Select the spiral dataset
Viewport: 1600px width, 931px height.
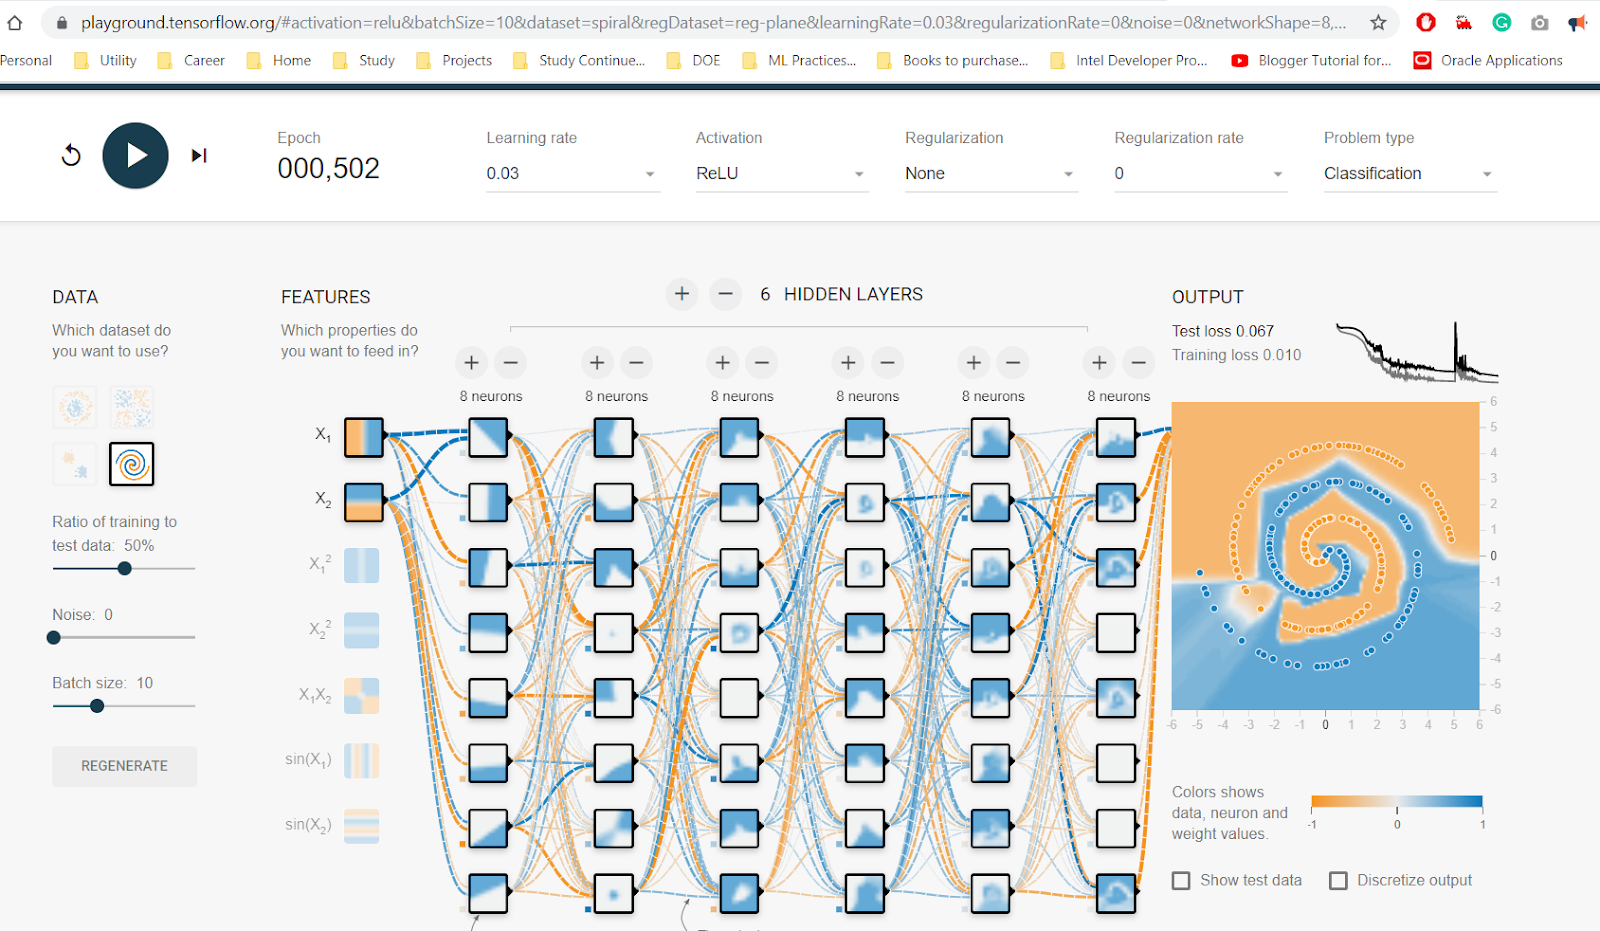click(132, 463)
